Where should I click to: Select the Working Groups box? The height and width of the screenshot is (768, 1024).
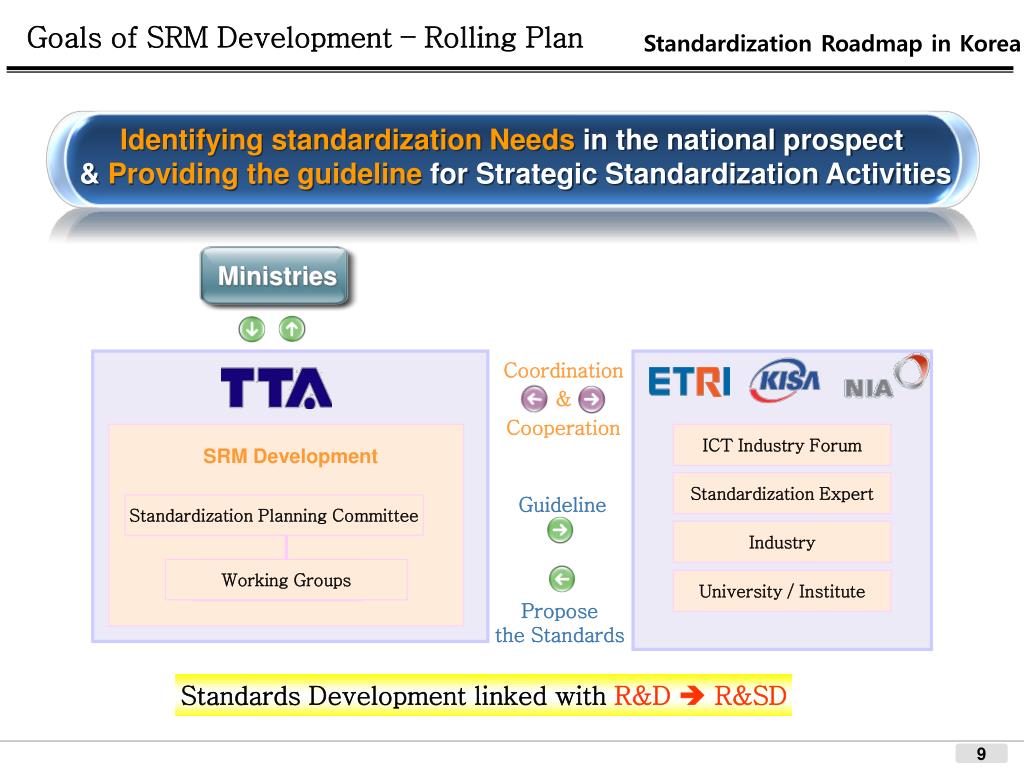(286, 580)
